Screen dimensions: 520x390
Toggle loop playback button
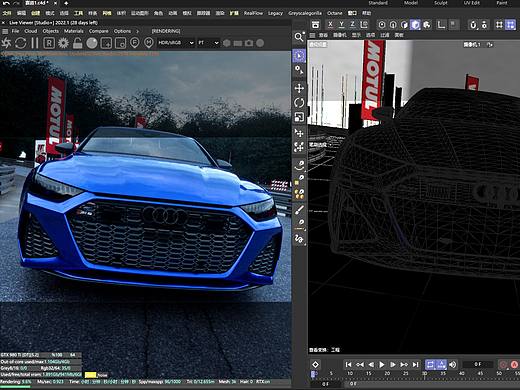click(x=430, y=365)
